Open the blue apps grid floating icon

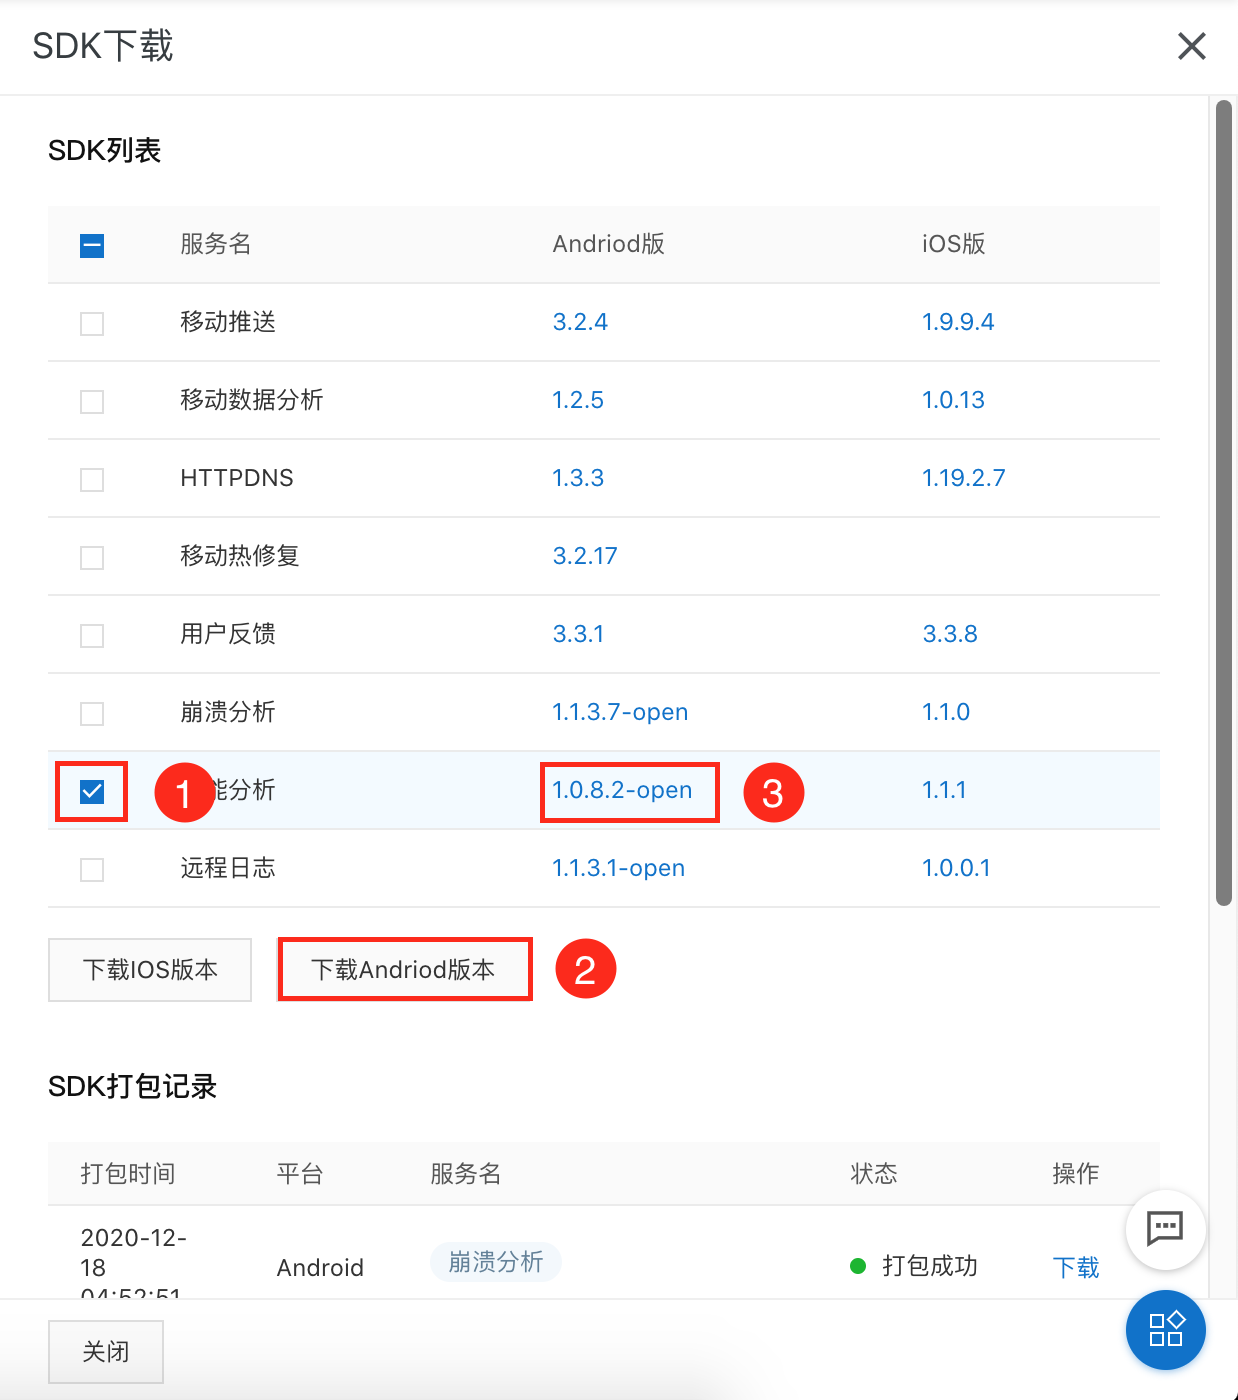coord(1165,1330)
